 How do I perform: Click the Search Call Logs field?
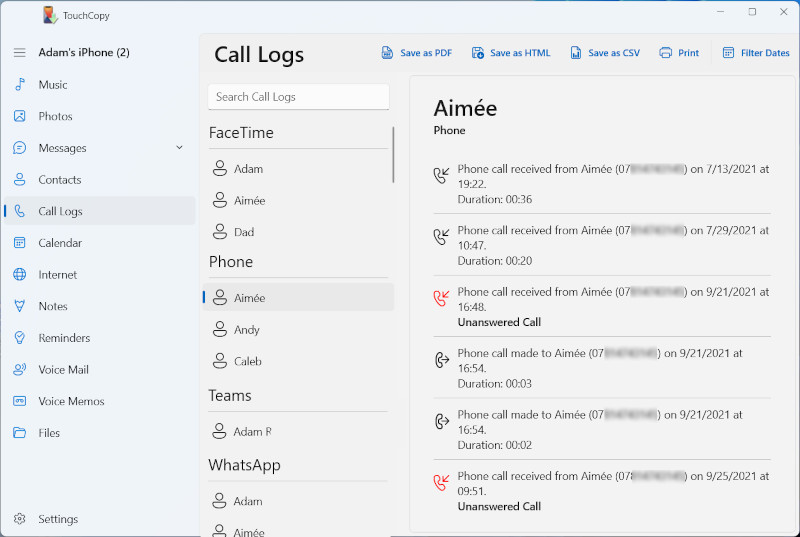coord(298,97)
